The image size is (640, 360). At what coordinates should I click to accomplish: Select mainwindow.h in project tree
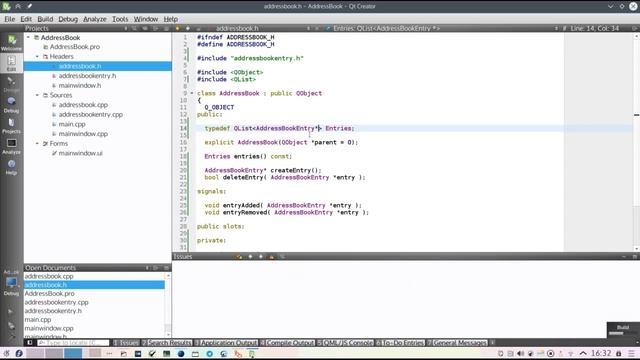pyautogui.click(x=80, y=85)
